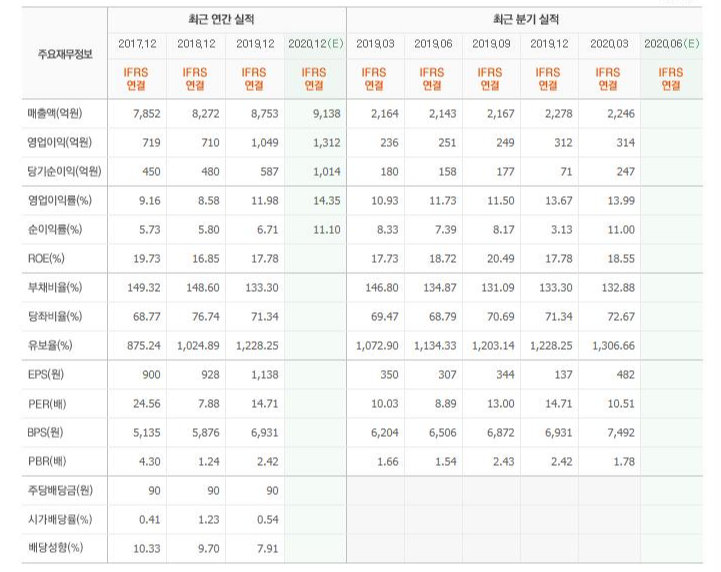Image resolution: width=721 pixels, height=572 pixels.
Task: Click the 매출액(억원) row label
Action: click(x=55, y=113)
